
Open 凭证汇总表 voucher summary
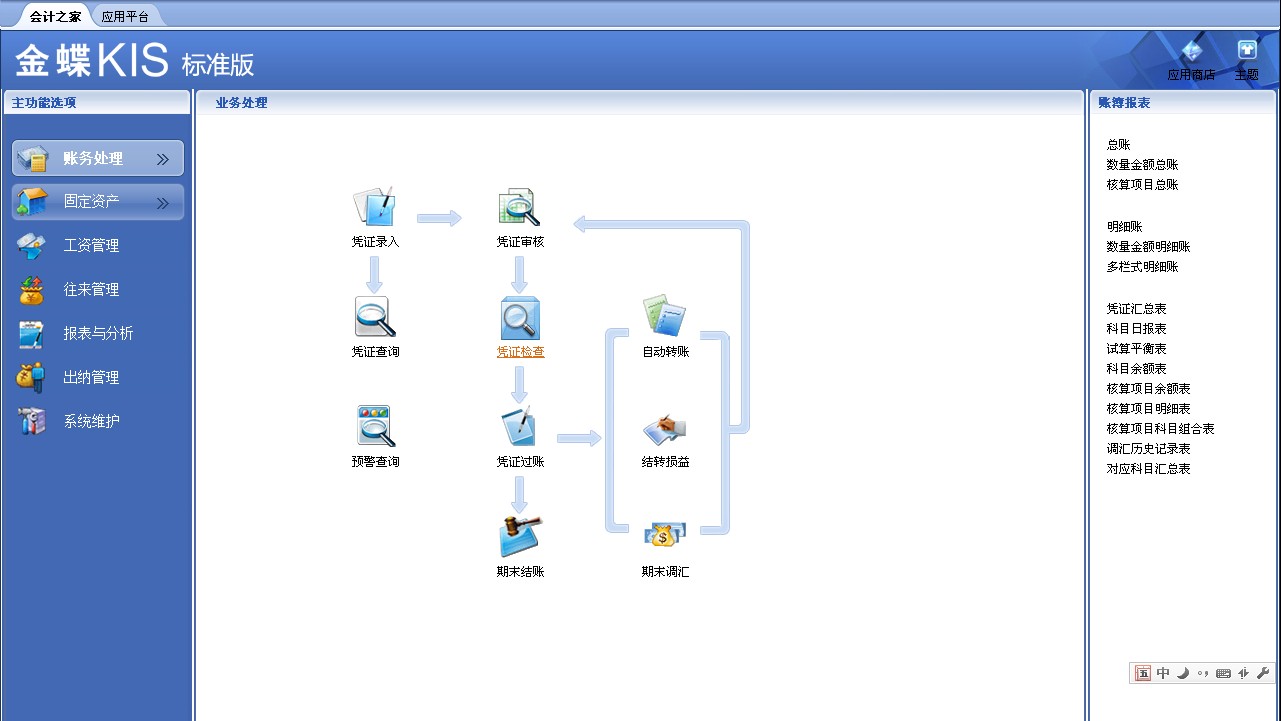(x=1136, y=309)
